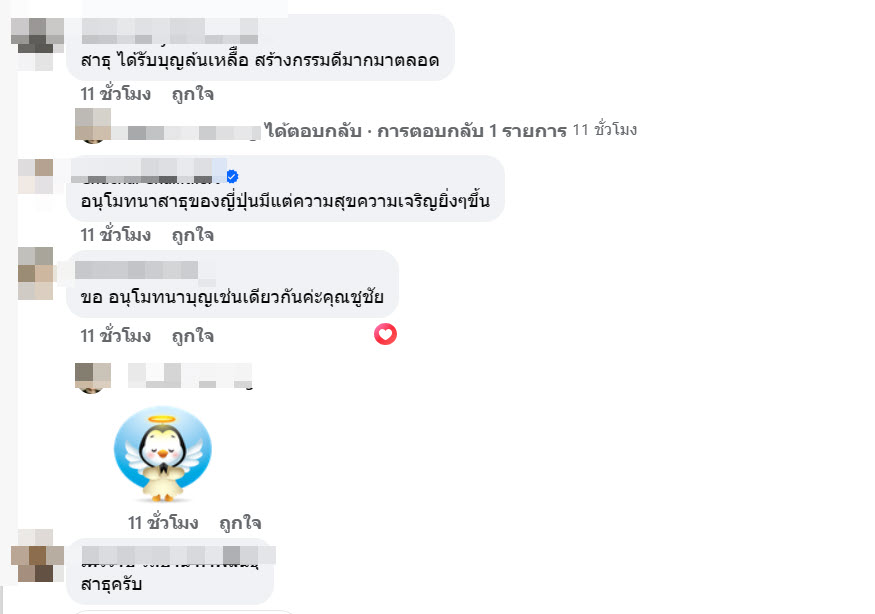875x614 pixels.
Task: Click avatar of the sticker reply author
Action: click(x=93, y=378)
